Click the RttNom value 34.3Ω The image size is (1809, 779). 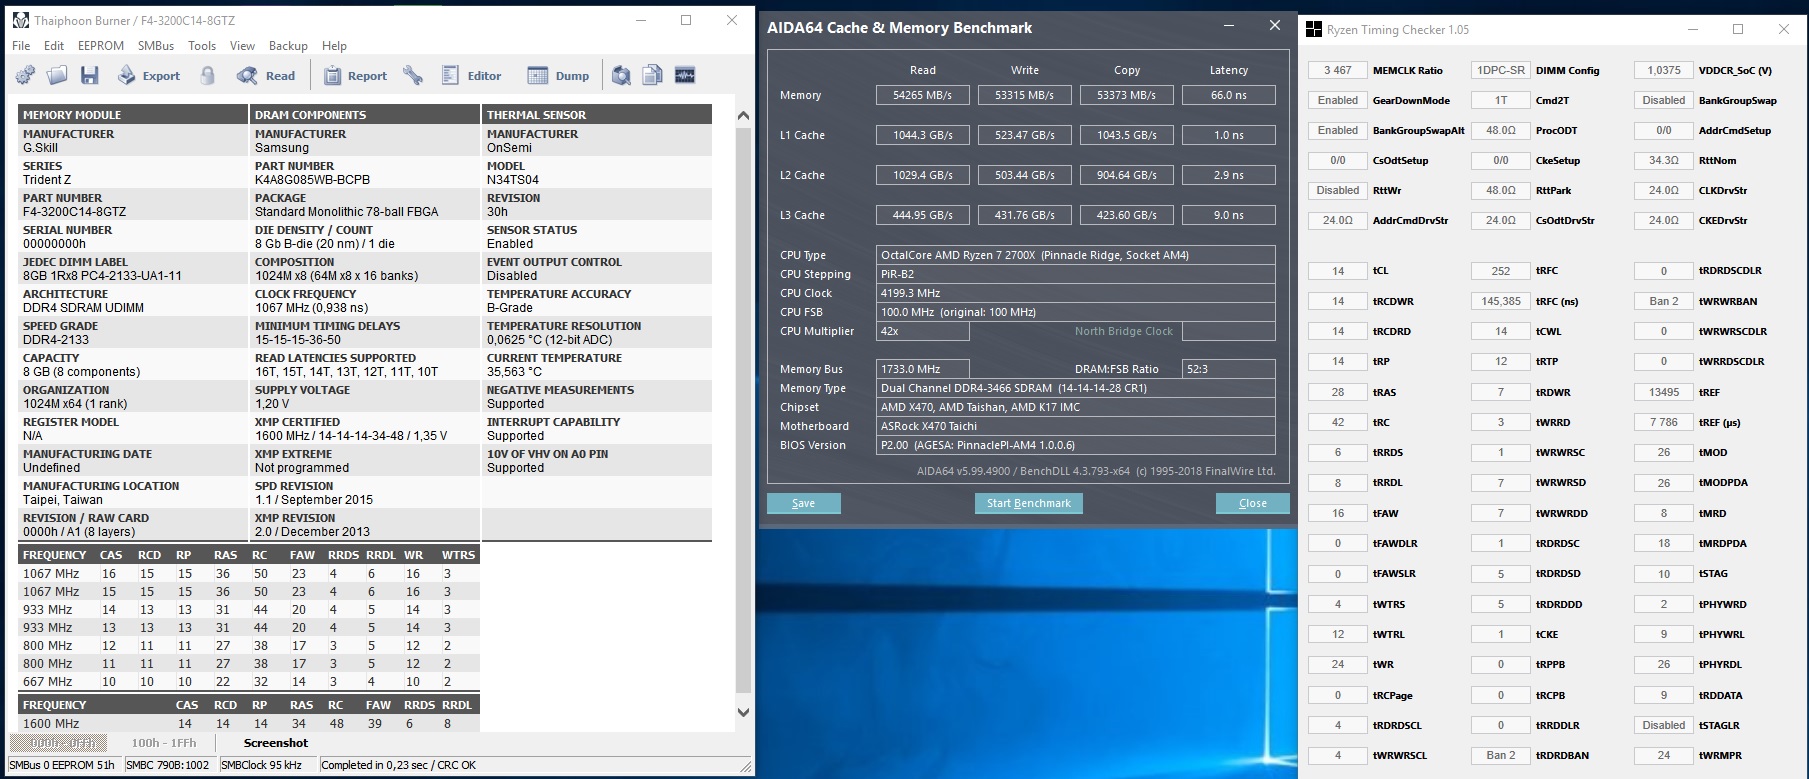pos(1664,160)
